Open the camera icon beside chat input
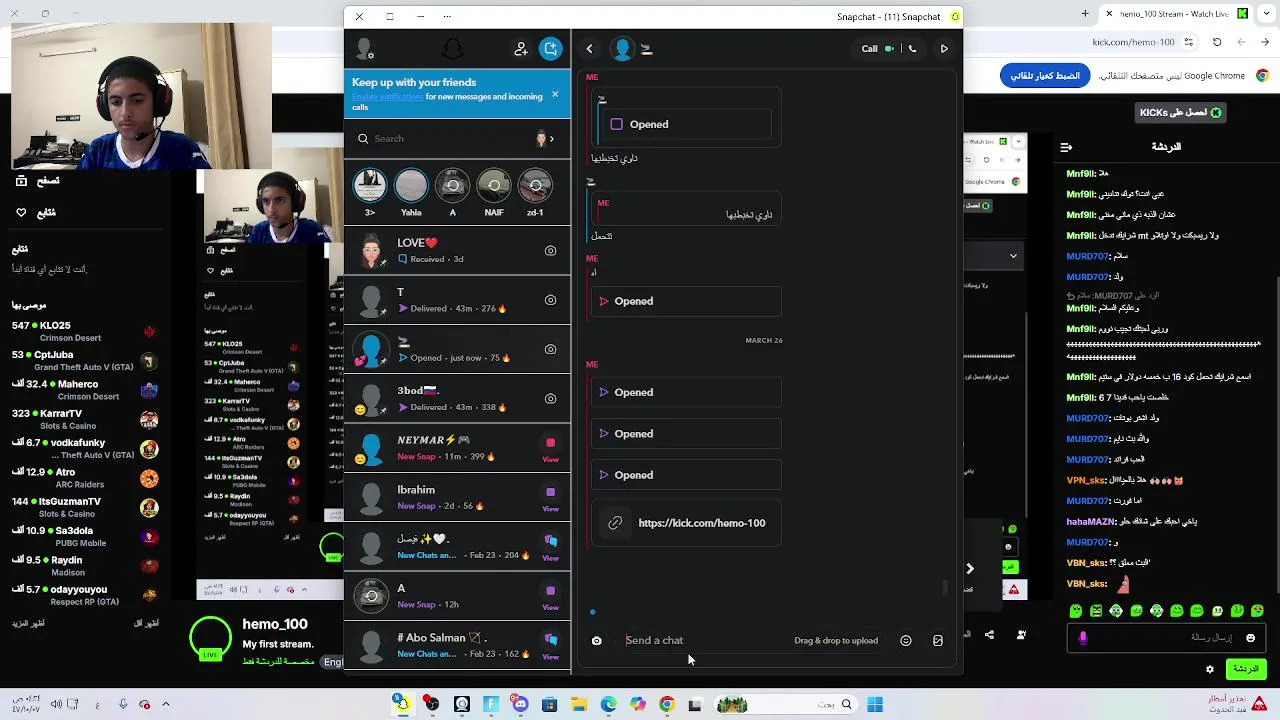 pos(597,641)
